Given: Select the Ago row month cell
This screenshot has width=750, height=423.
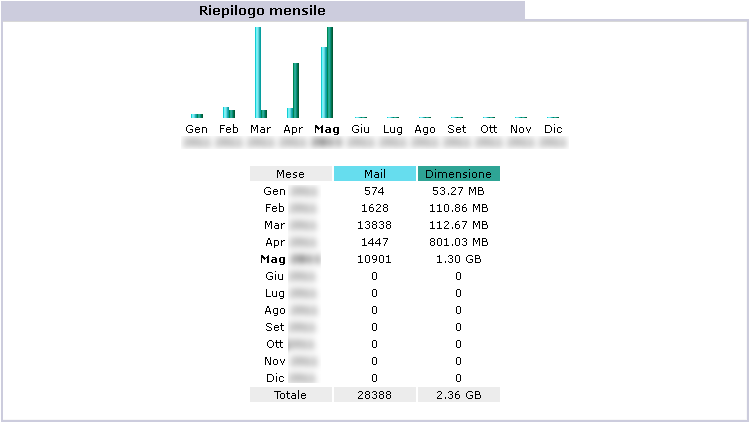Looking at the screenshot, I should 290,310.
